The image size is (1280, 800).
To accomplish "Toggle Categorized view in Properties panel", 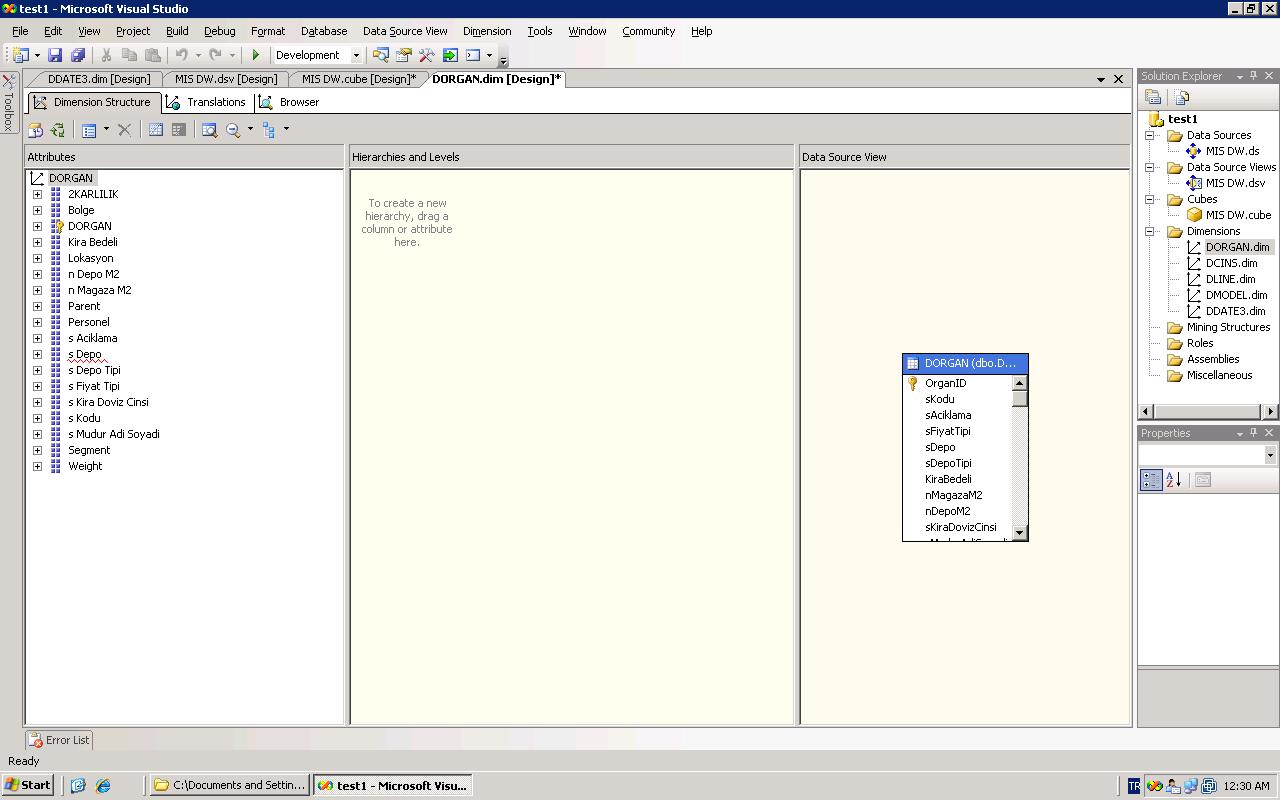I will pos(1151,480).
